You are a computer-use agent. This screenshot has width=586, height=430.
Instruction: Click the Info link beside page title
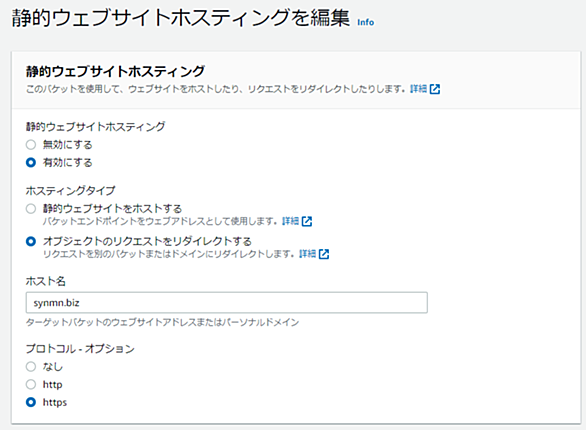(x=366, y=22)
